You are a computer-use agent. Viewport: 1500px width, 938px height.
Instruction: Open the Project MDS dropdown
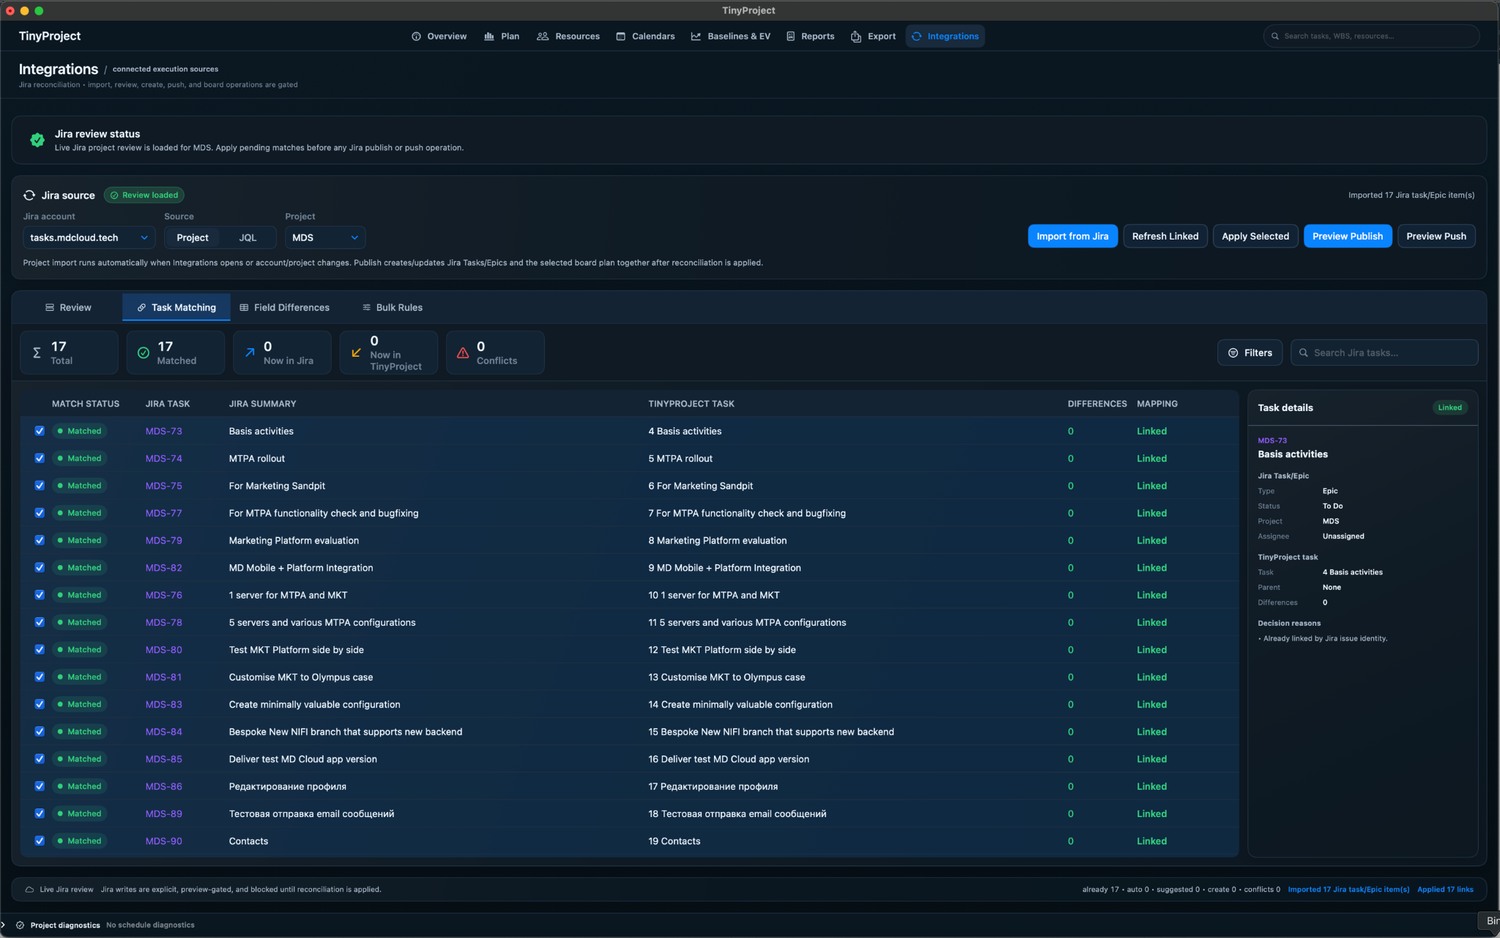coord(325,238)
